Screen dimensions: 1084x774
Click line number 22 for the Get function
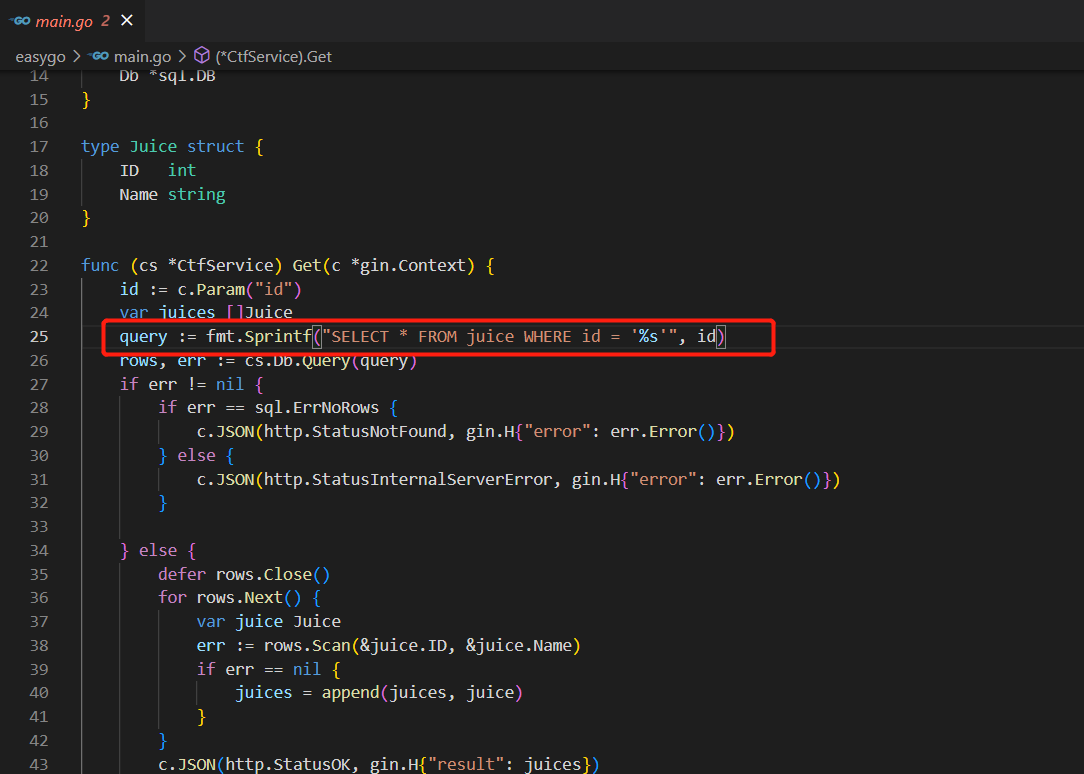tap(39, 265)
